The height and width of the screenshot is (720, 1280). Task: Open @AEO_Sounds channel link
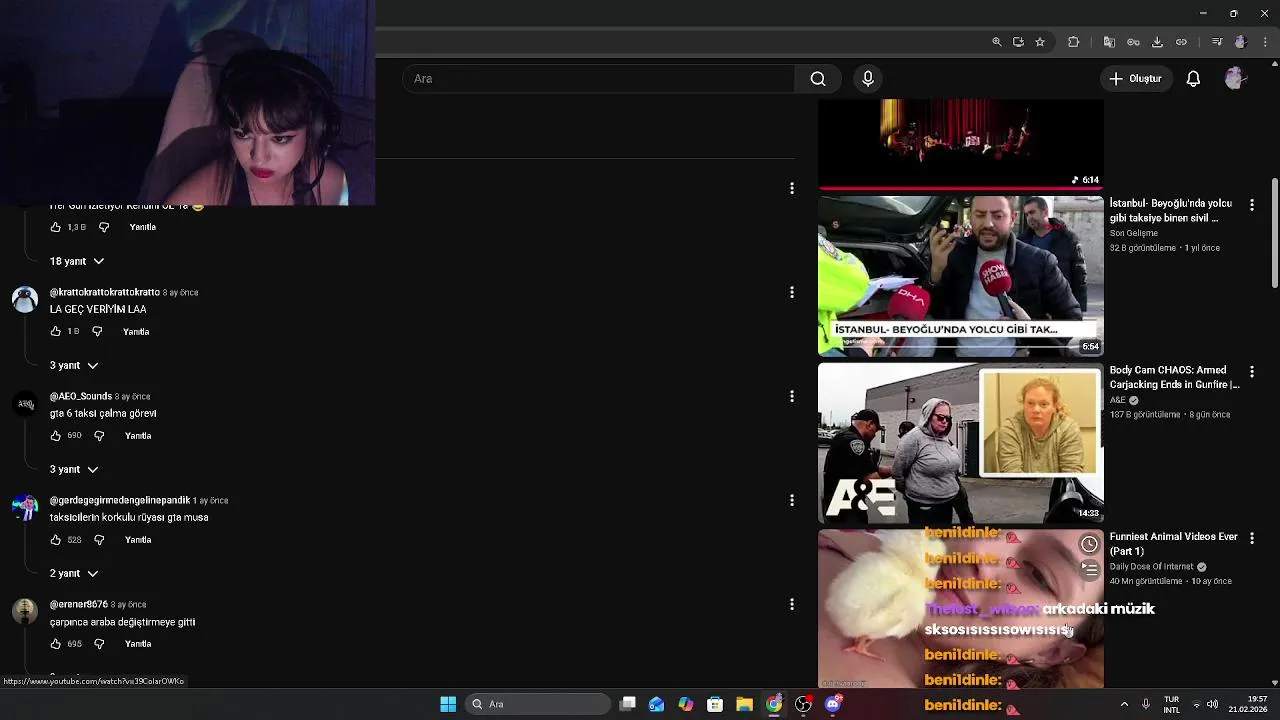[x=81, y=396]
